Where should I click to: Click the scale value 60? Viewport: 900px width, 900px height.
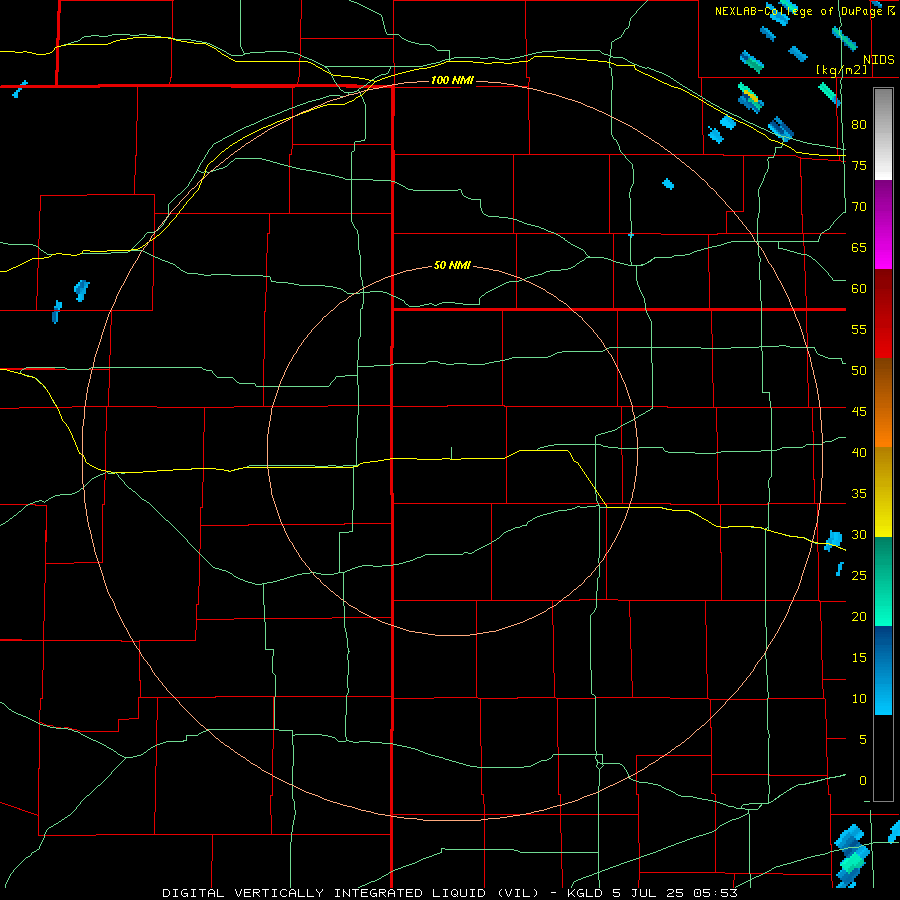coord(859,288)
